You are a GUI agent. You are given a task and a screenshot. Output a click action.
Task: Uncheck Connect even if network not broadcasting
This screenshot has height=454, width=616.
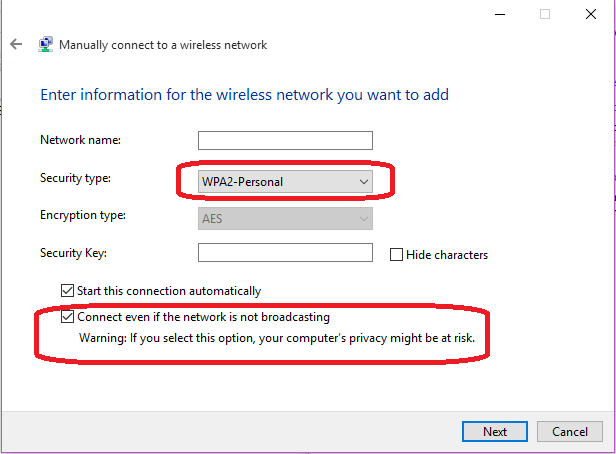67,317
